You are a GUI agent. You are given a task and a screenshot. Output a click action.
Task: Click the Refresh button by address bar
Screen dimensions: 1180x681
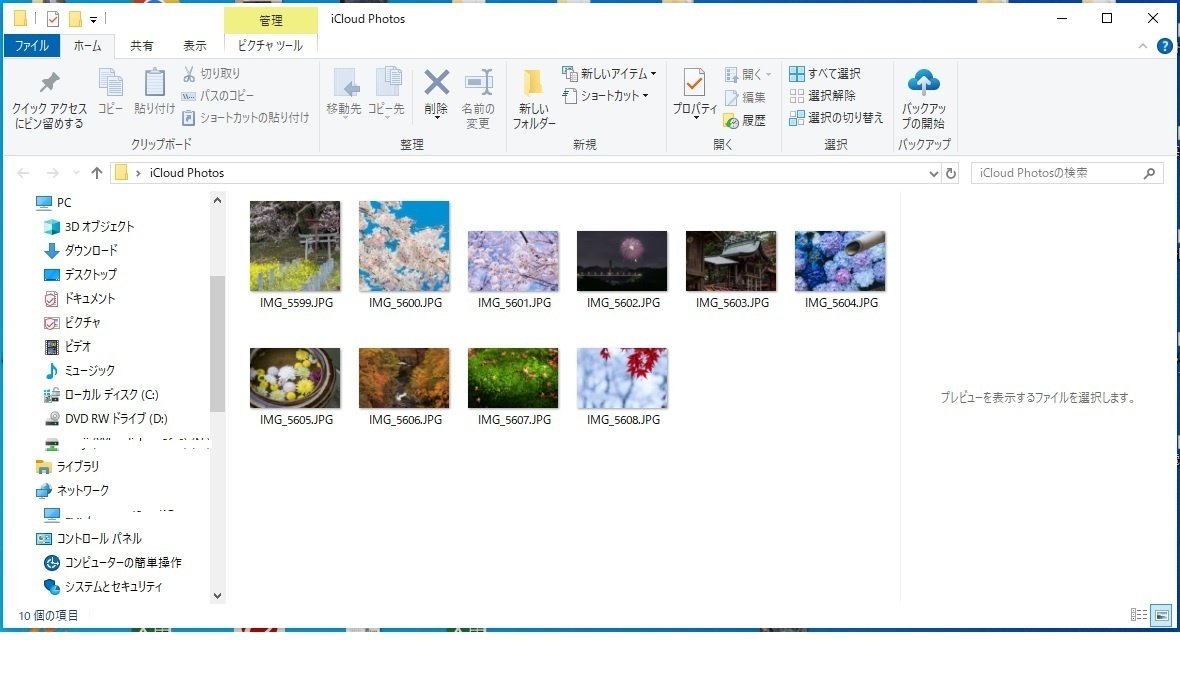click(950, 173)
